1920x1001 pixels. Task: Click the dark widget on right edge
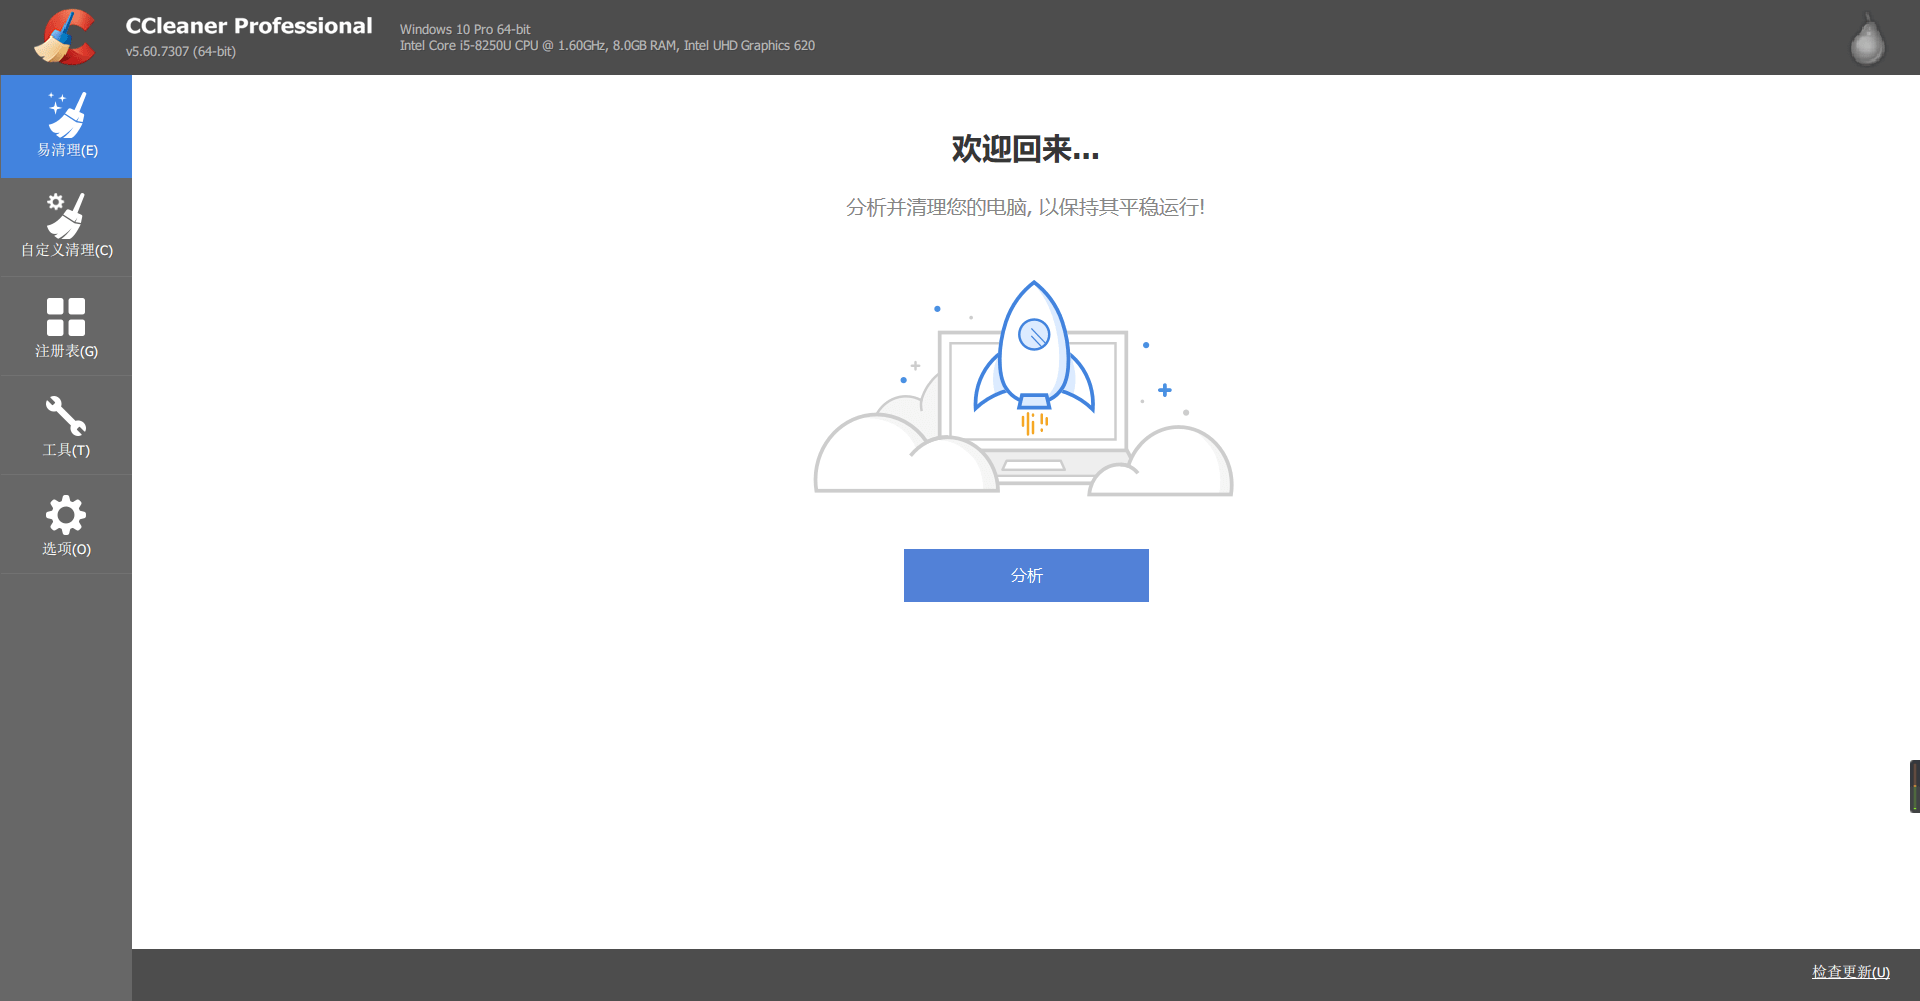pyautogui.click(x=1914, y=786)
